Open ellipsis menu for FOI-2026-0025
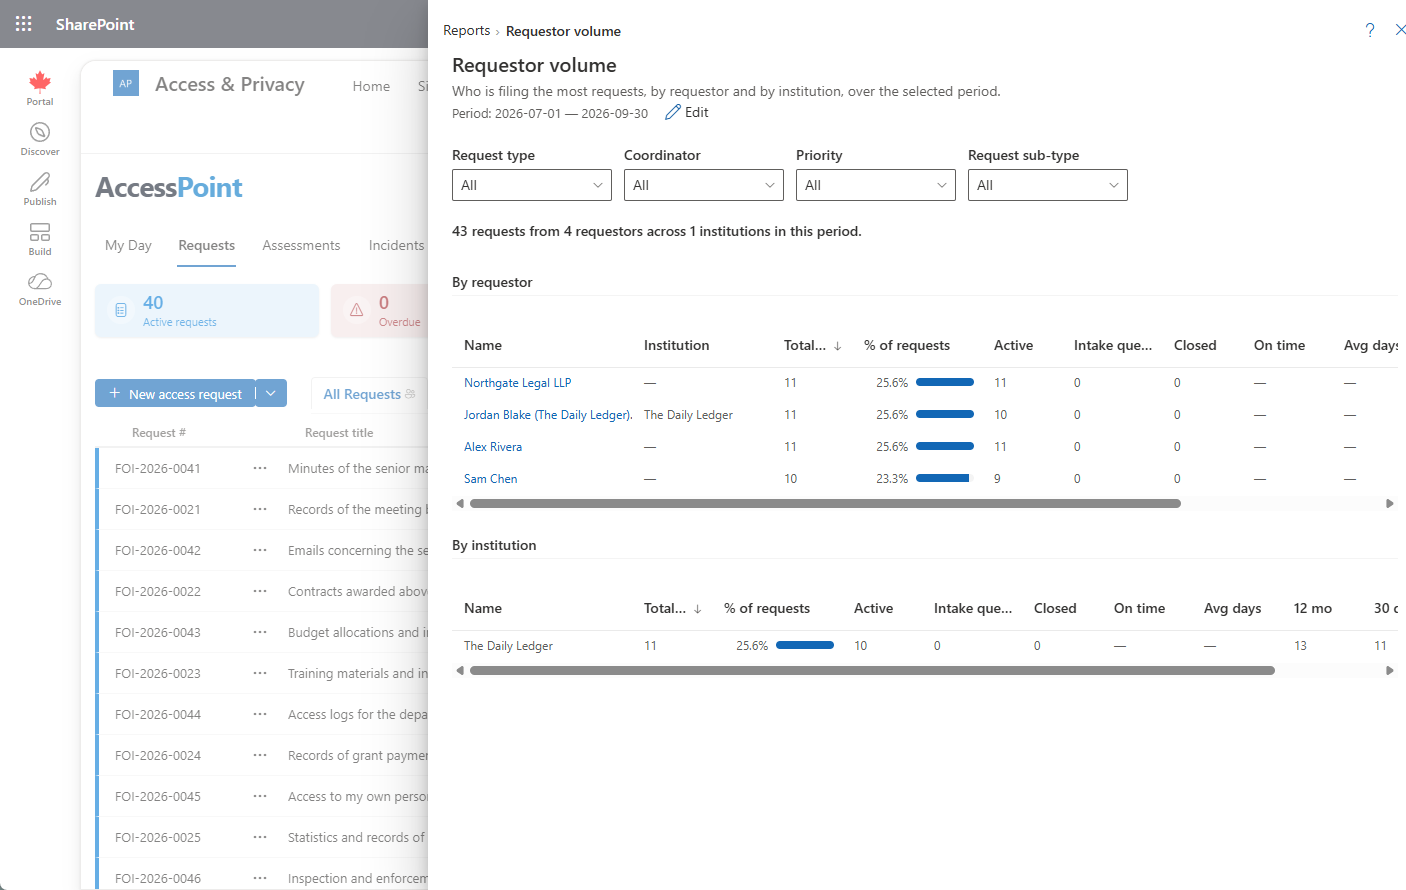Viewport: 1406px width, 890px height. click(x=260, y=837)
